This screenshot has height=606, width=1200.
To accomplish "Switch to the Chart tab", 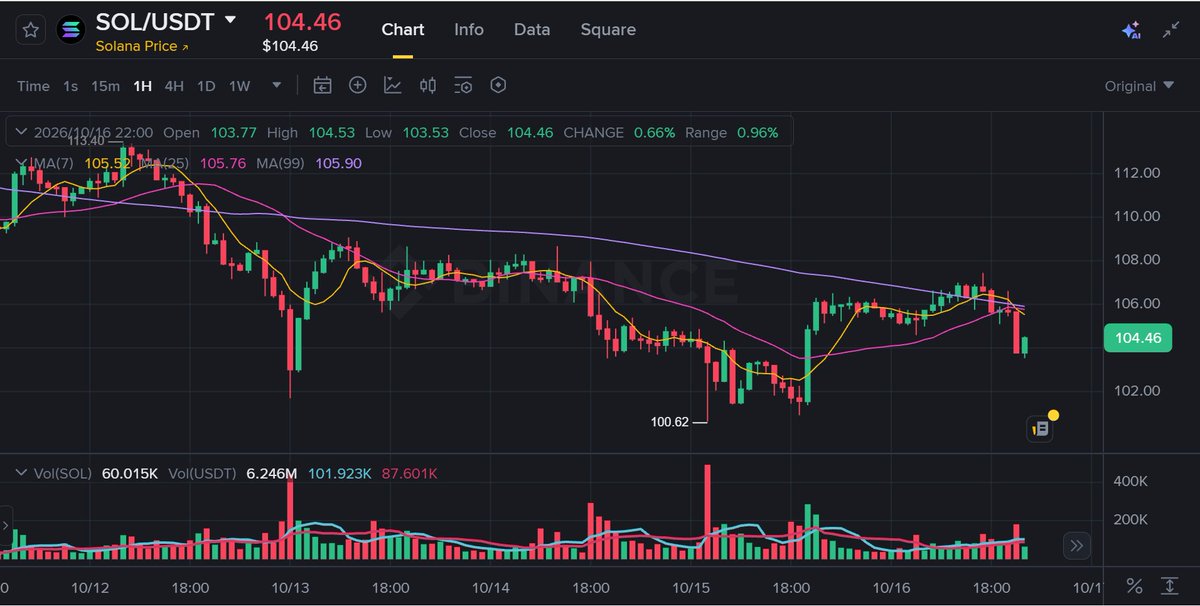I will 403,29.
